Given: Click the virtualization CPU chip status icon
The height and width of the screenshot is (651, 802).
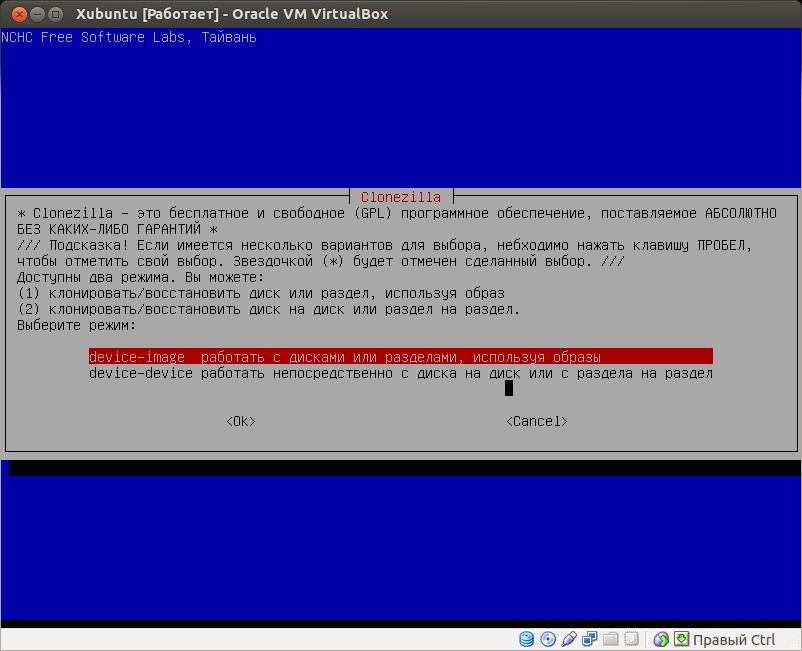Looking at the screenshot, I should (x=632, y=639).
